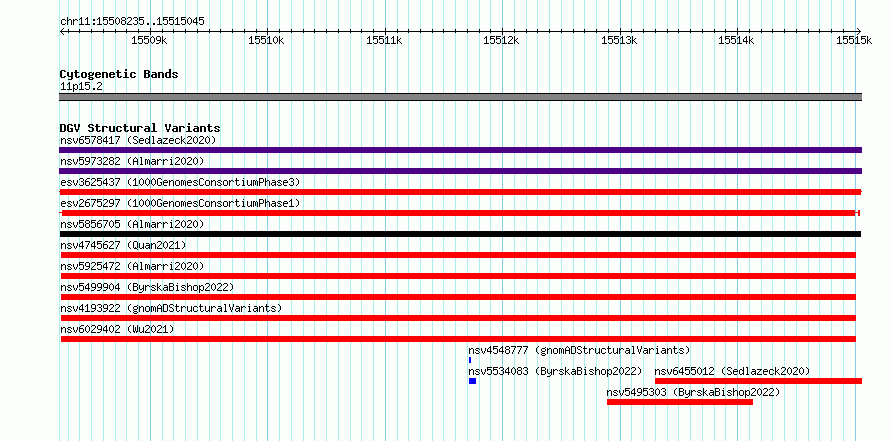Select the red nsv4745627 variant bar
Image resolution: width=890 pixels, height=441 pixels.
(x=458, y=255)
